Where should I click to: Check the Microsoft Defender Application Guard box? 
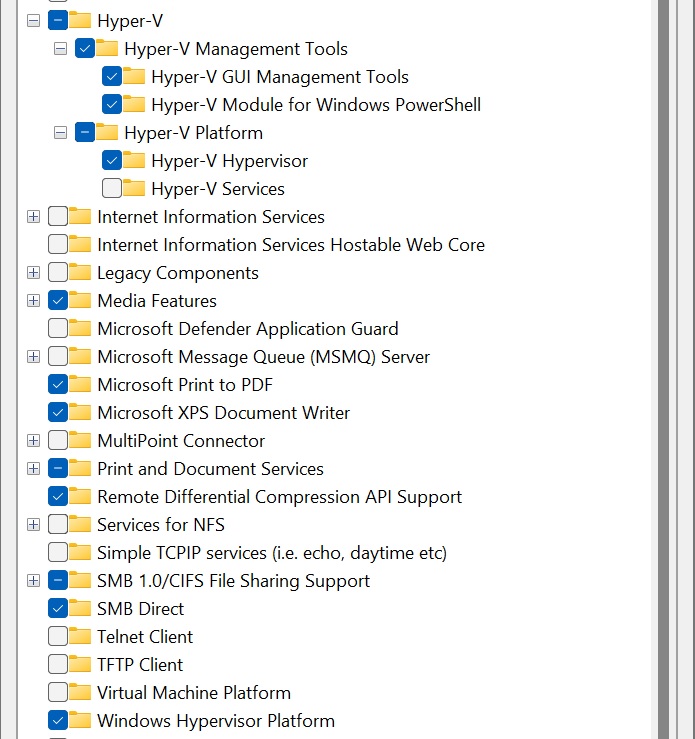click(x=57, y=328)
